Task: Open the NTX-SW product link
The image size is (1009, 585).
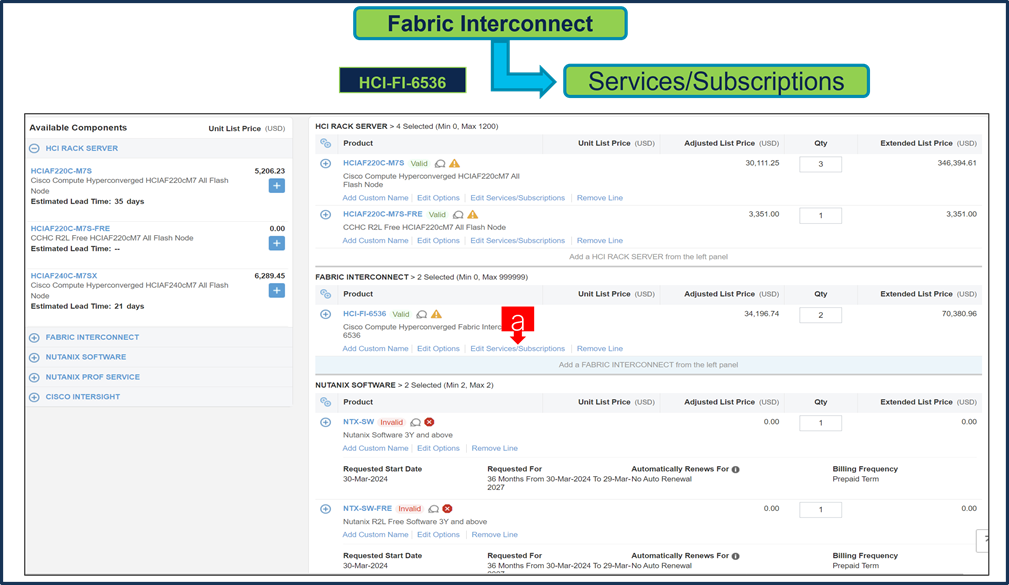Action: [x=358, y=422]
